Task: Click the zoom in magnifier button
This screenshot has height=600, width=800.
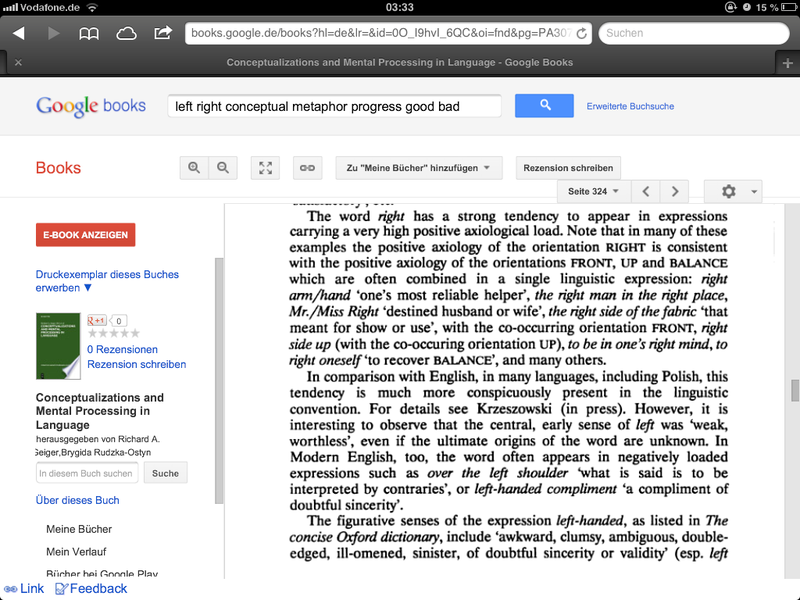Action: (194, 167)
